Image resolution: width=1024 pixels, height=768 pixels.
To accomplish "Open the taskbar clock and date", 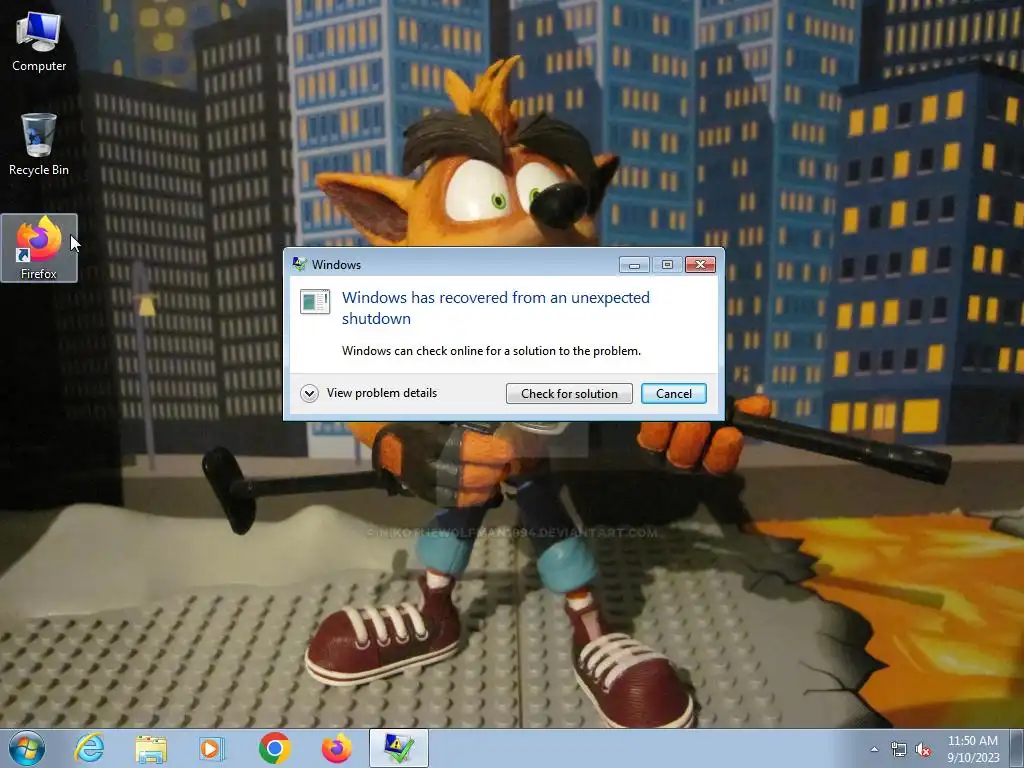I will tap(972, 749).
